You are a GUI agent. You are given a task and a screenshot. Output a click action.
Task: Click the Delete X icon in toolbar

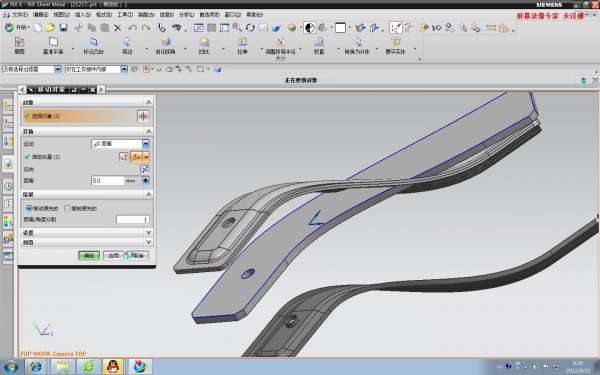click(117, 28)
